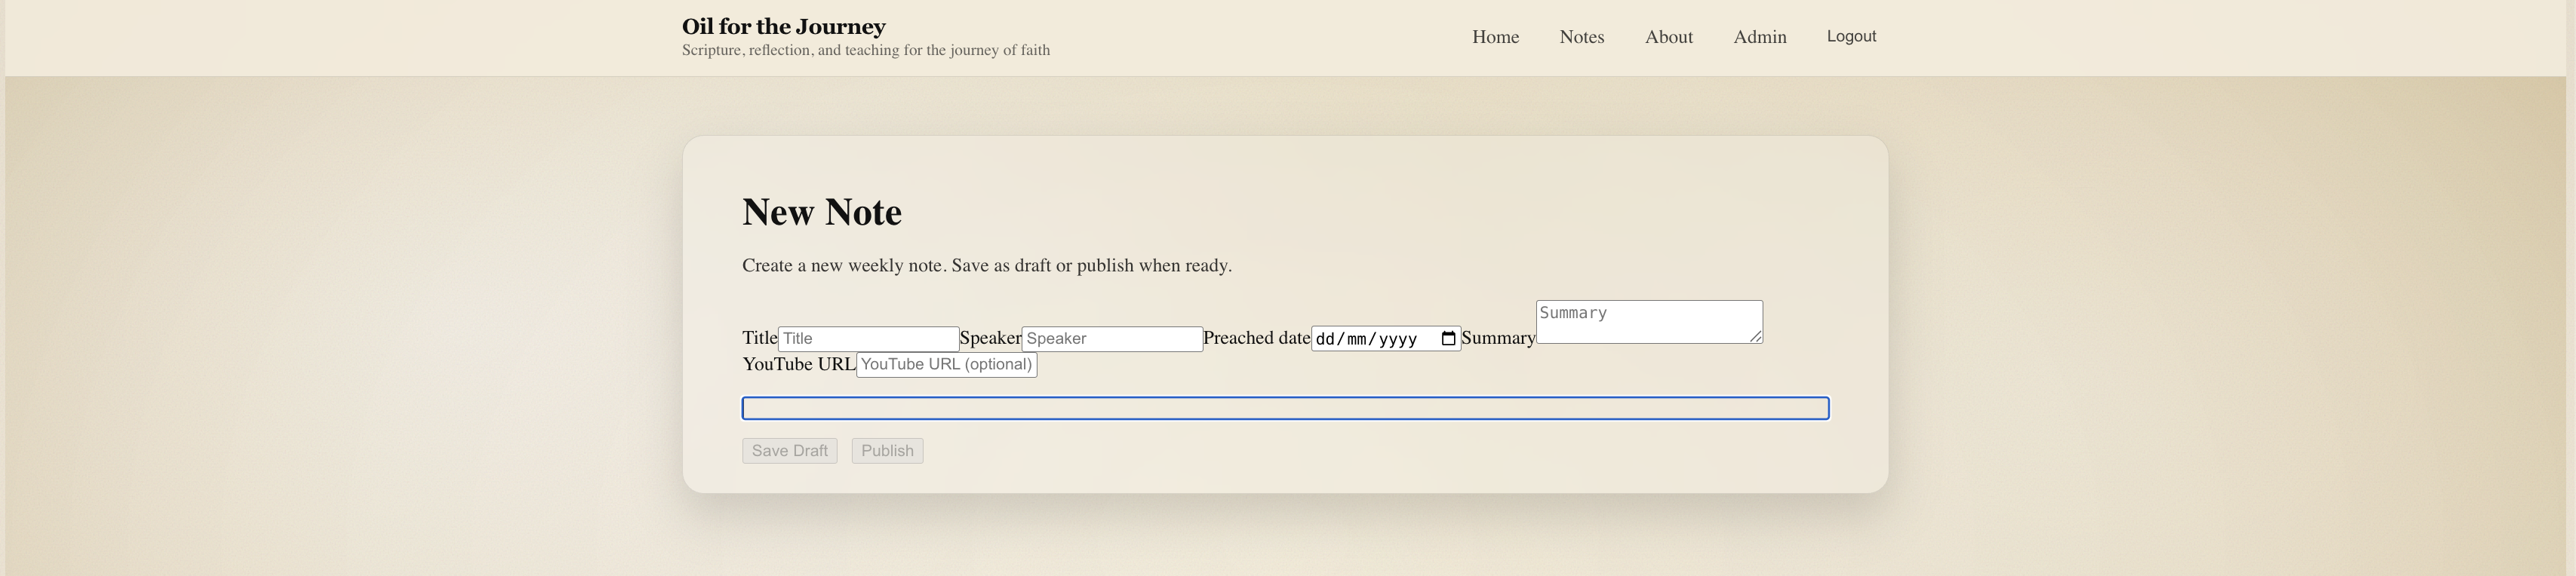The height and width of the screenshot is (576, 2576).
Task: Hit the Publish button
Action: coord(887,451)
